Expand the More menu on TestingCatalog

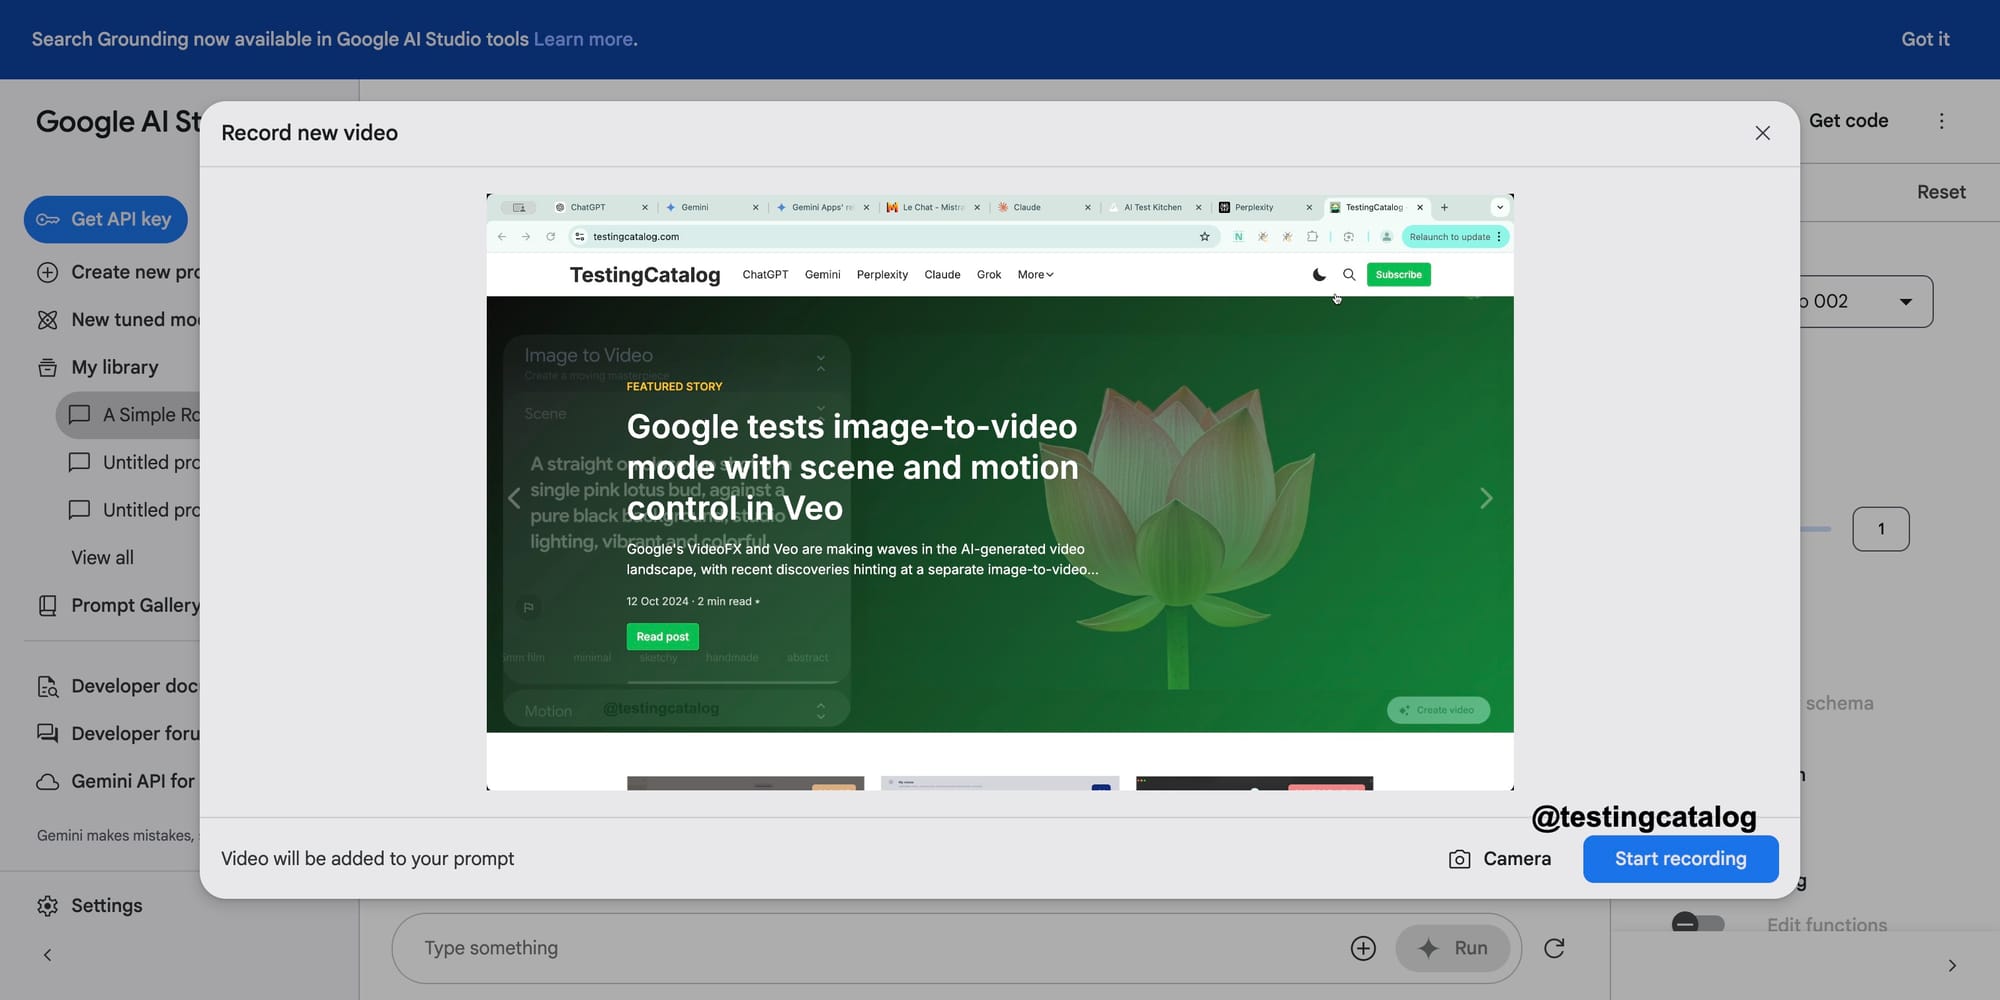(1035, 274)
